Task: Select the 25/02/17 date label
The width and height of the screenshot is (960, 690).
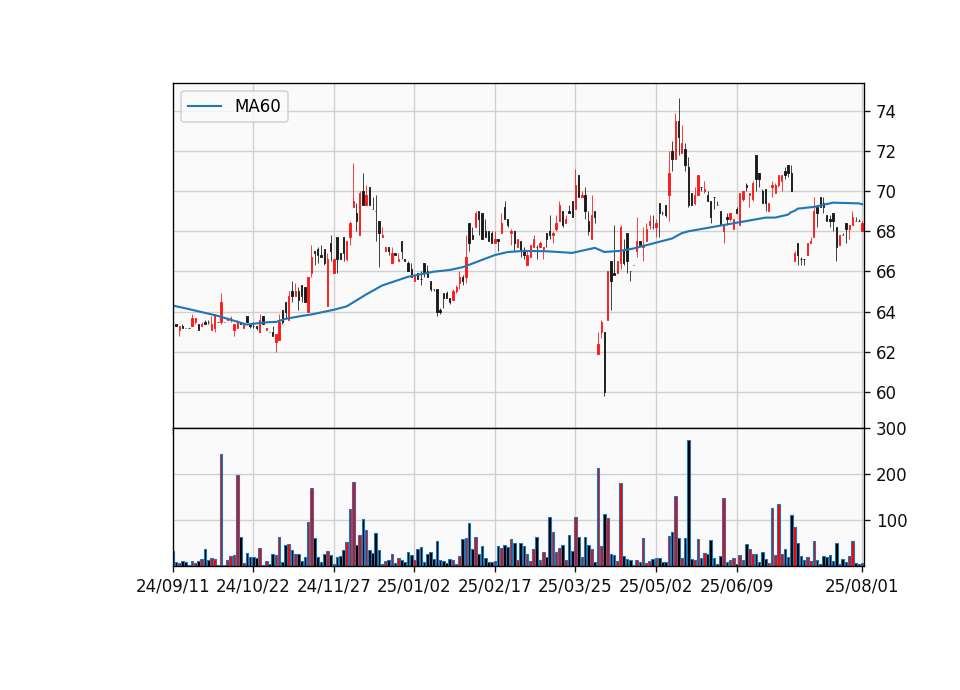Action: [495, 586]
